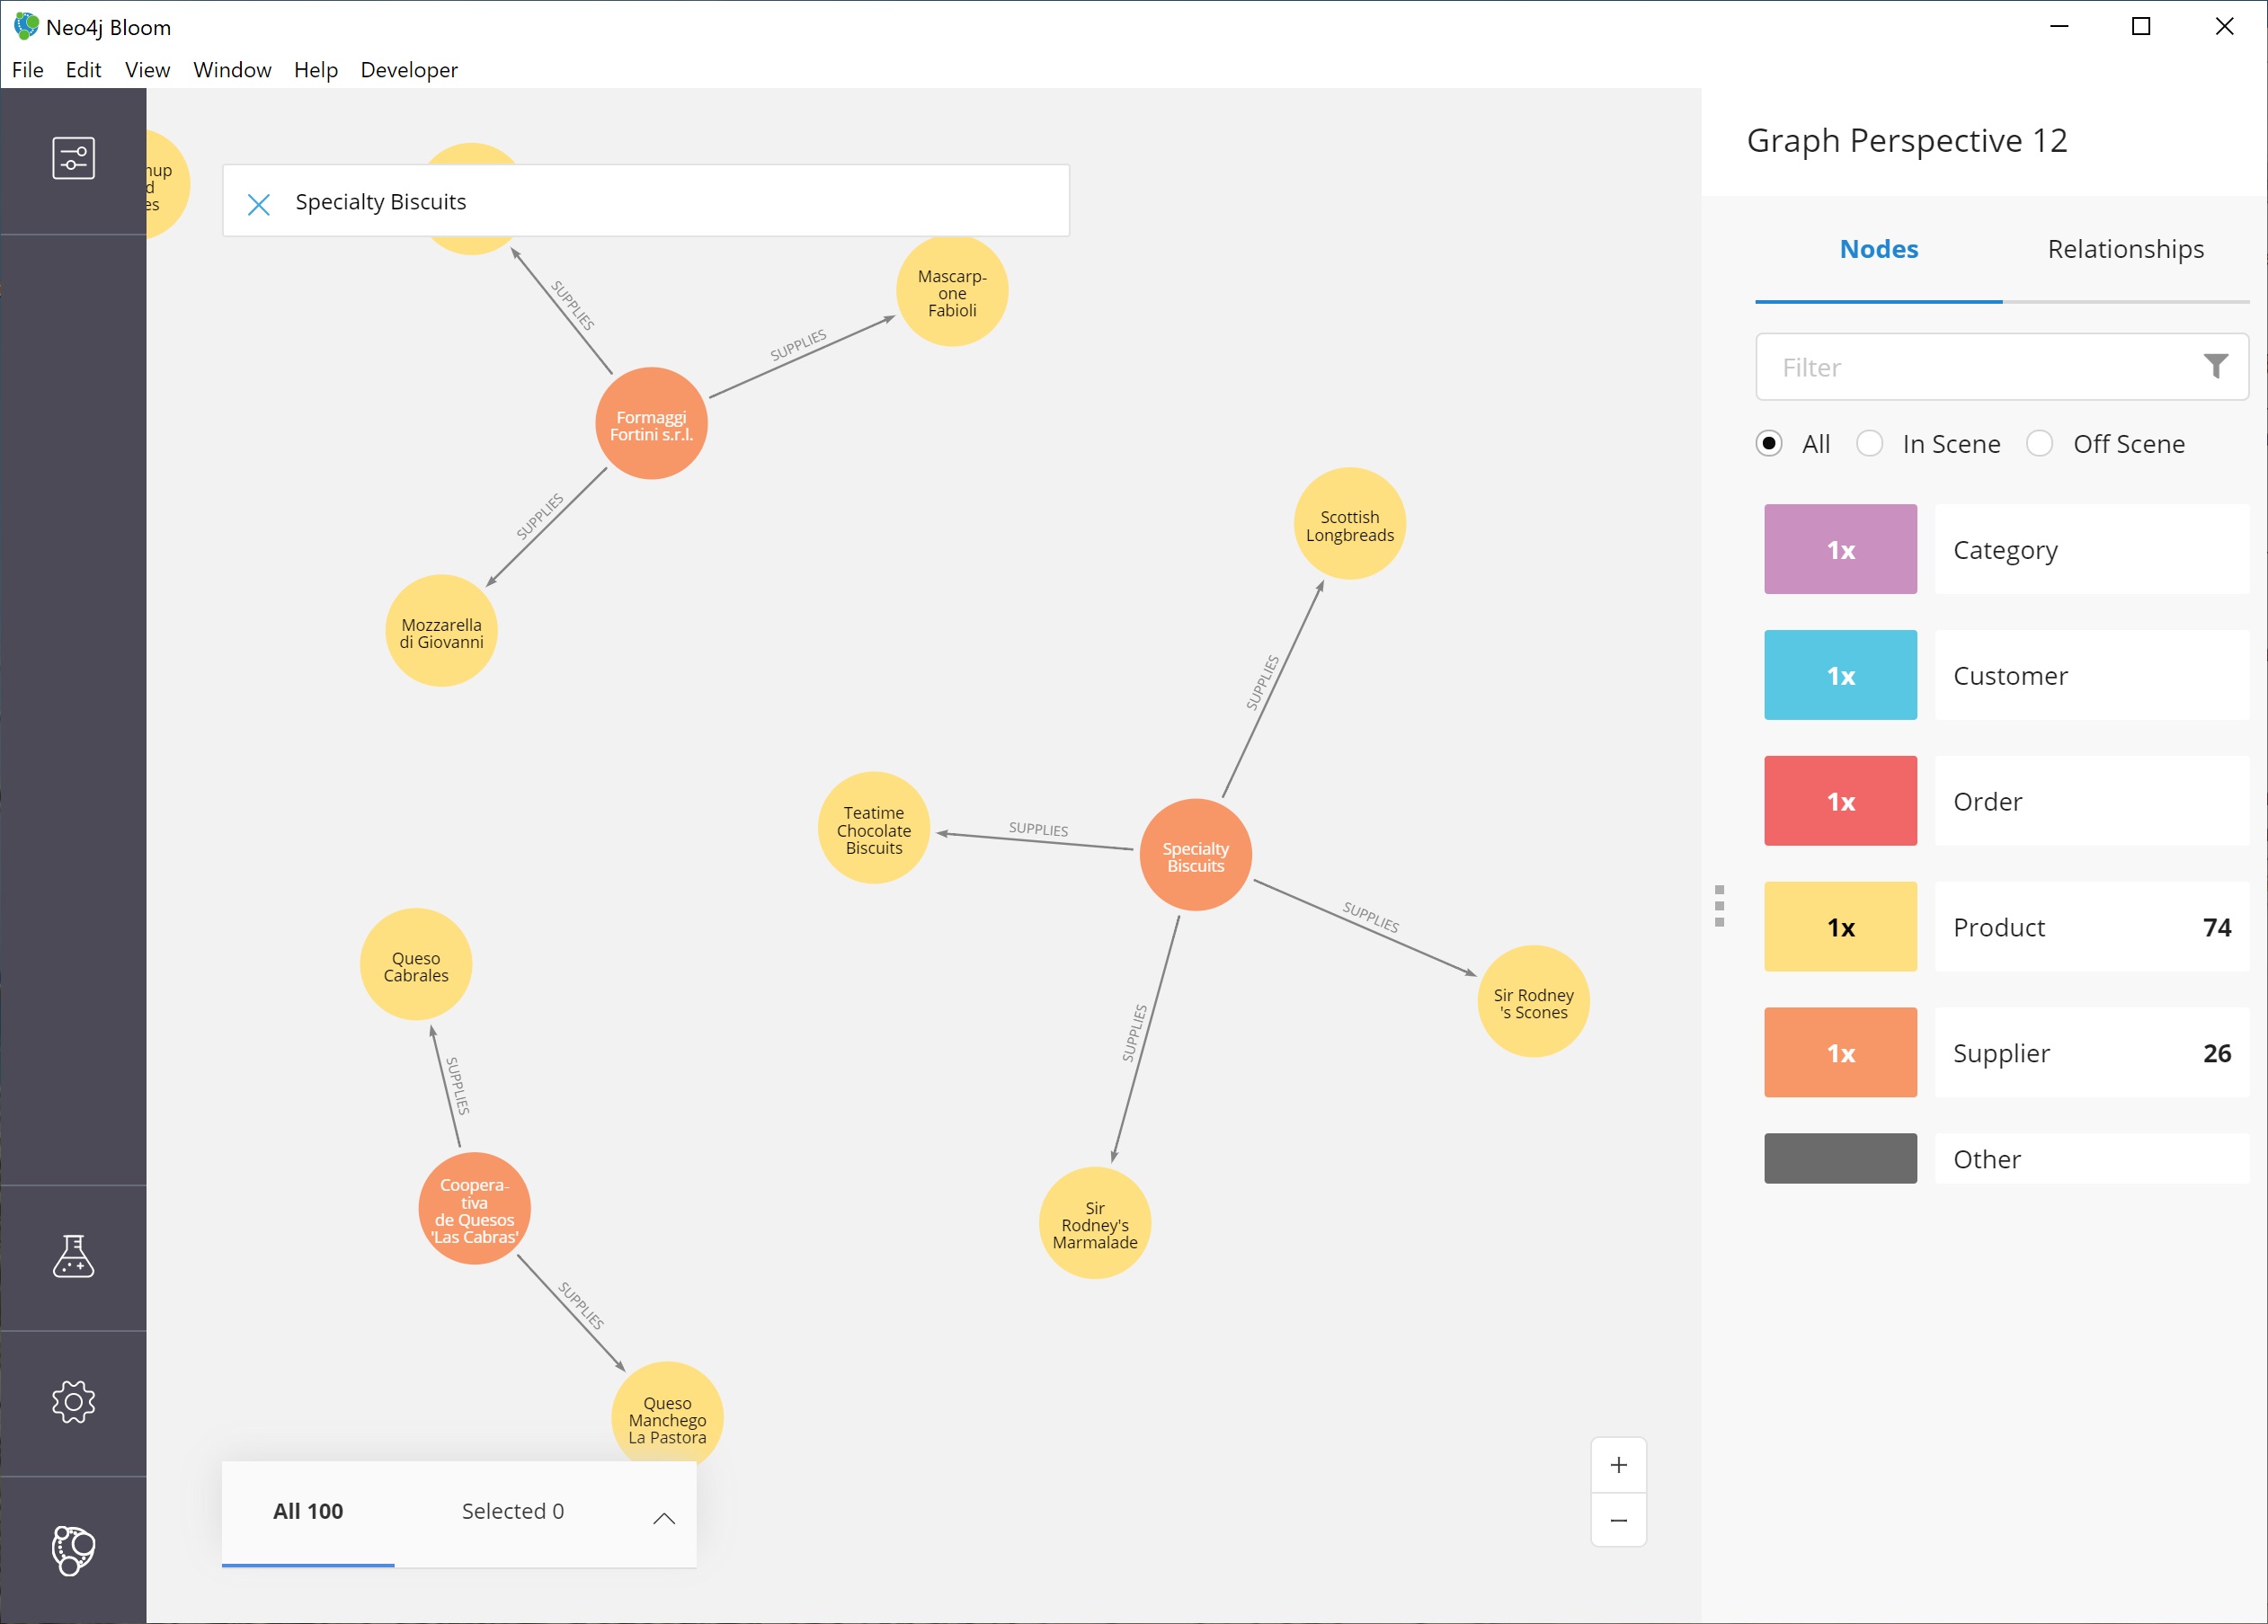Click SUPPLIES label toward Scottish Longbreads
This screenshot has height=1624, width=2268.
1262,682
